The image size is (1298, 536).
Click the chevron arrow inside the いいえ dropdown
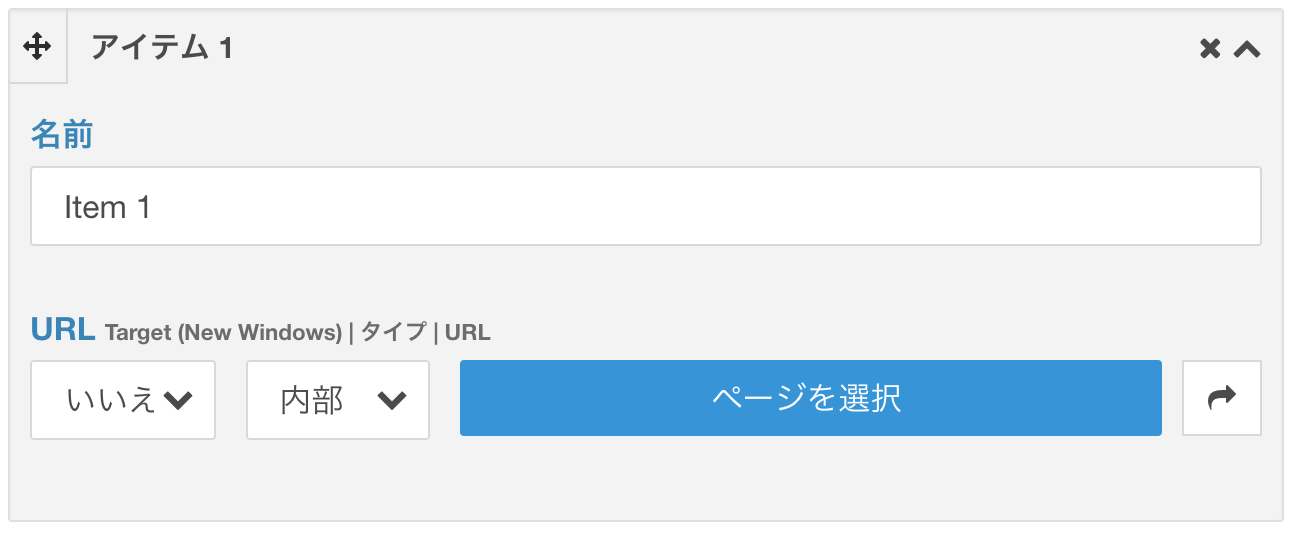click(178, 400)
